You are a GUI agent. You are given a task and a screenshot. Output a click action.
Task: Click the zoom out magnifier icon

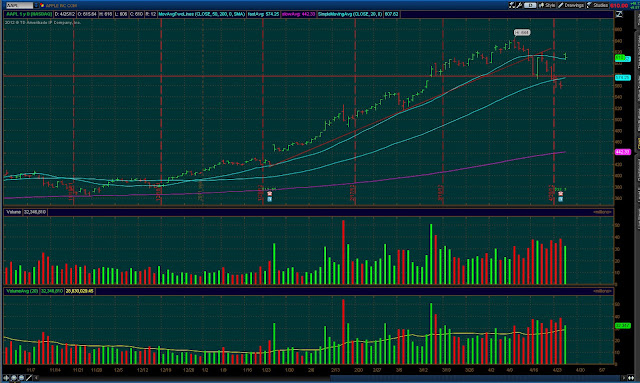[21, 378]
